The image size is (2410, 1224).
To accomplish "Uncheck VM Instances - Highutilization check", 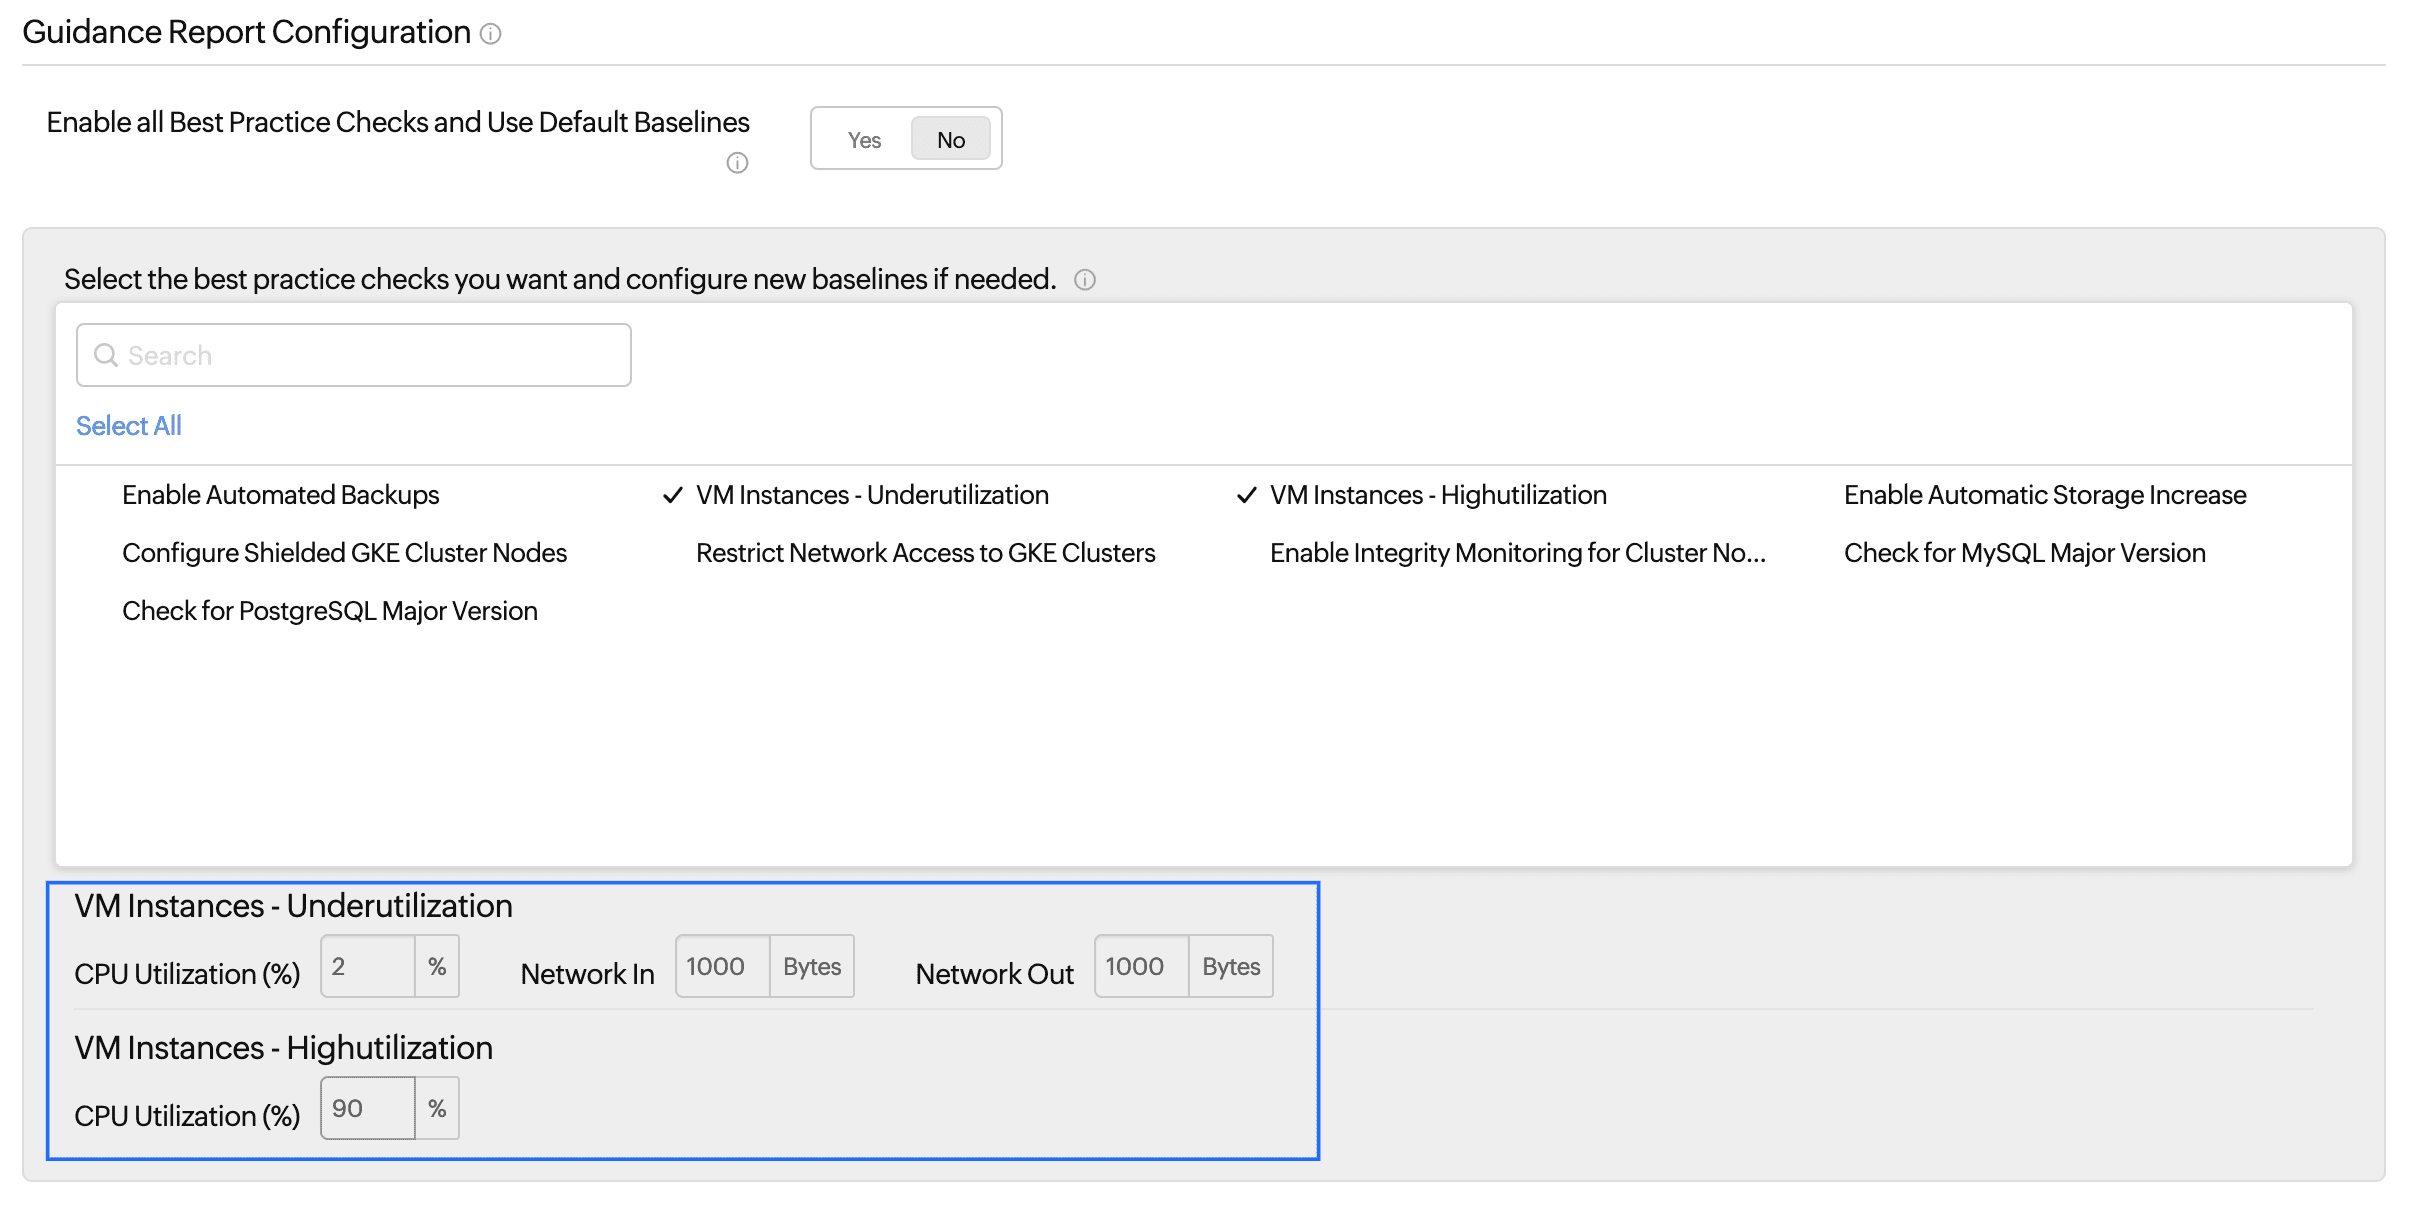I will [1437, 495].
